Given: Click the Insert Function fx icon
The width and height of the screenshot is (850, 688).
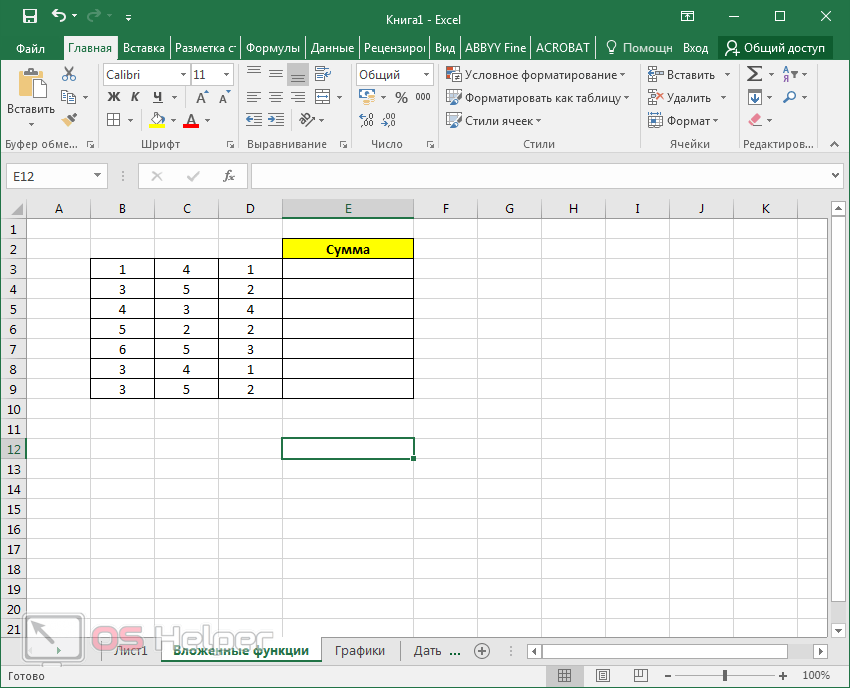Looking at the screenshot, I should [229, 176].
